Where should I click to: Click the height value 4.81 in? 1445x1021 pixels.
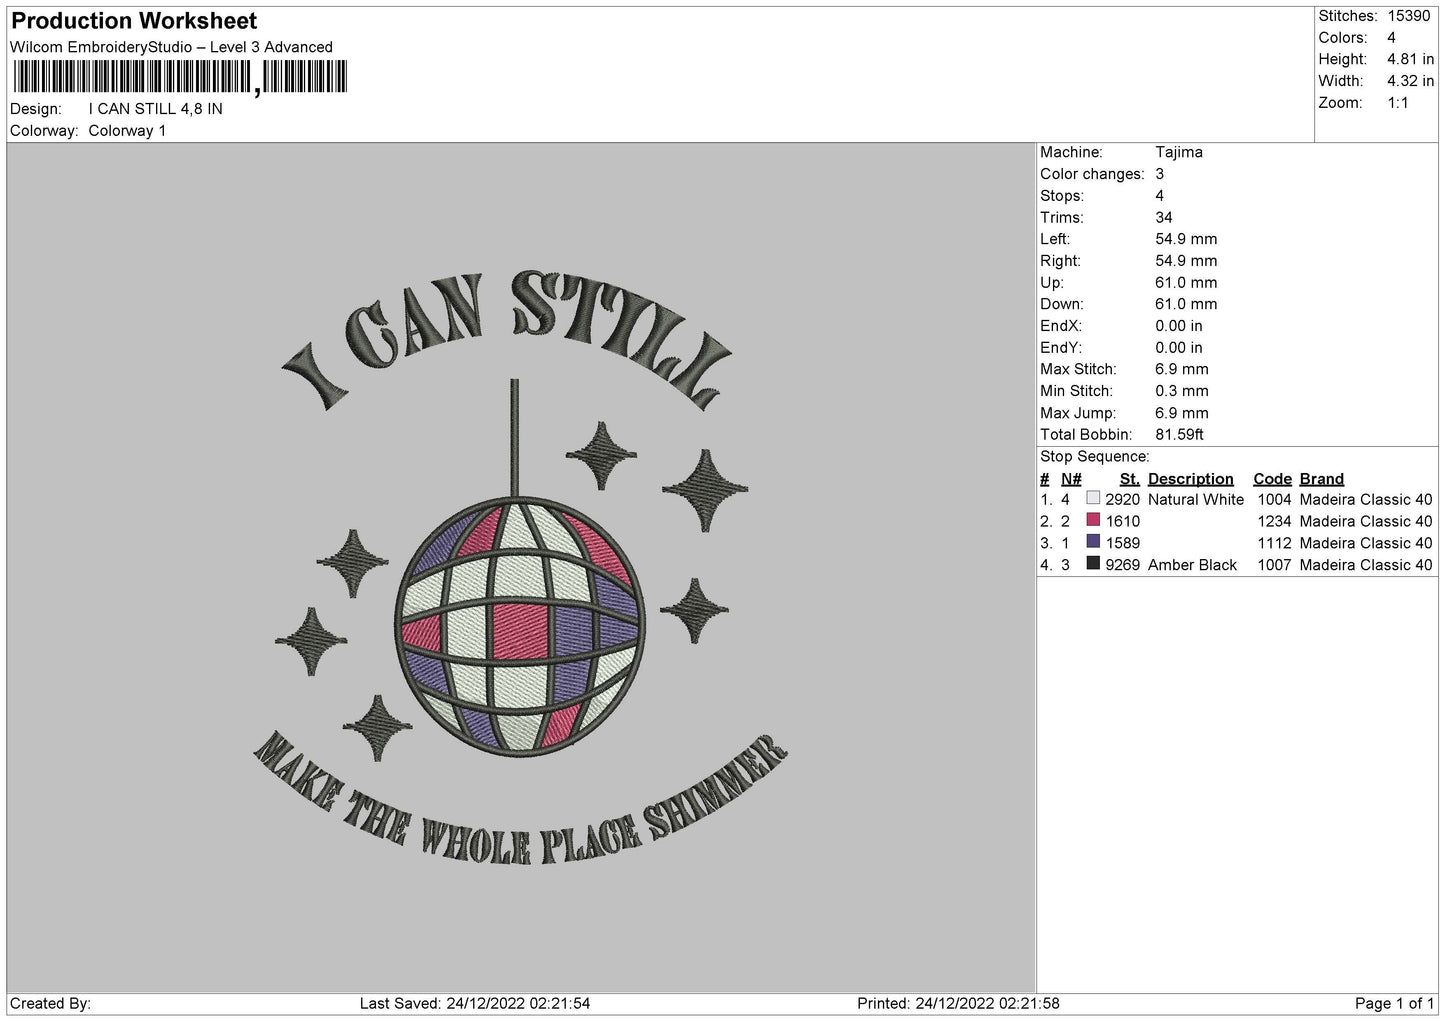pos(1410,59)
